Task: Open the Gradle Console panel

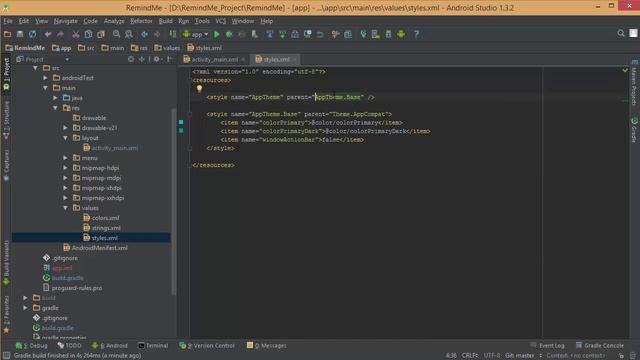Action: pyautogui.click(x=600, y=345)
